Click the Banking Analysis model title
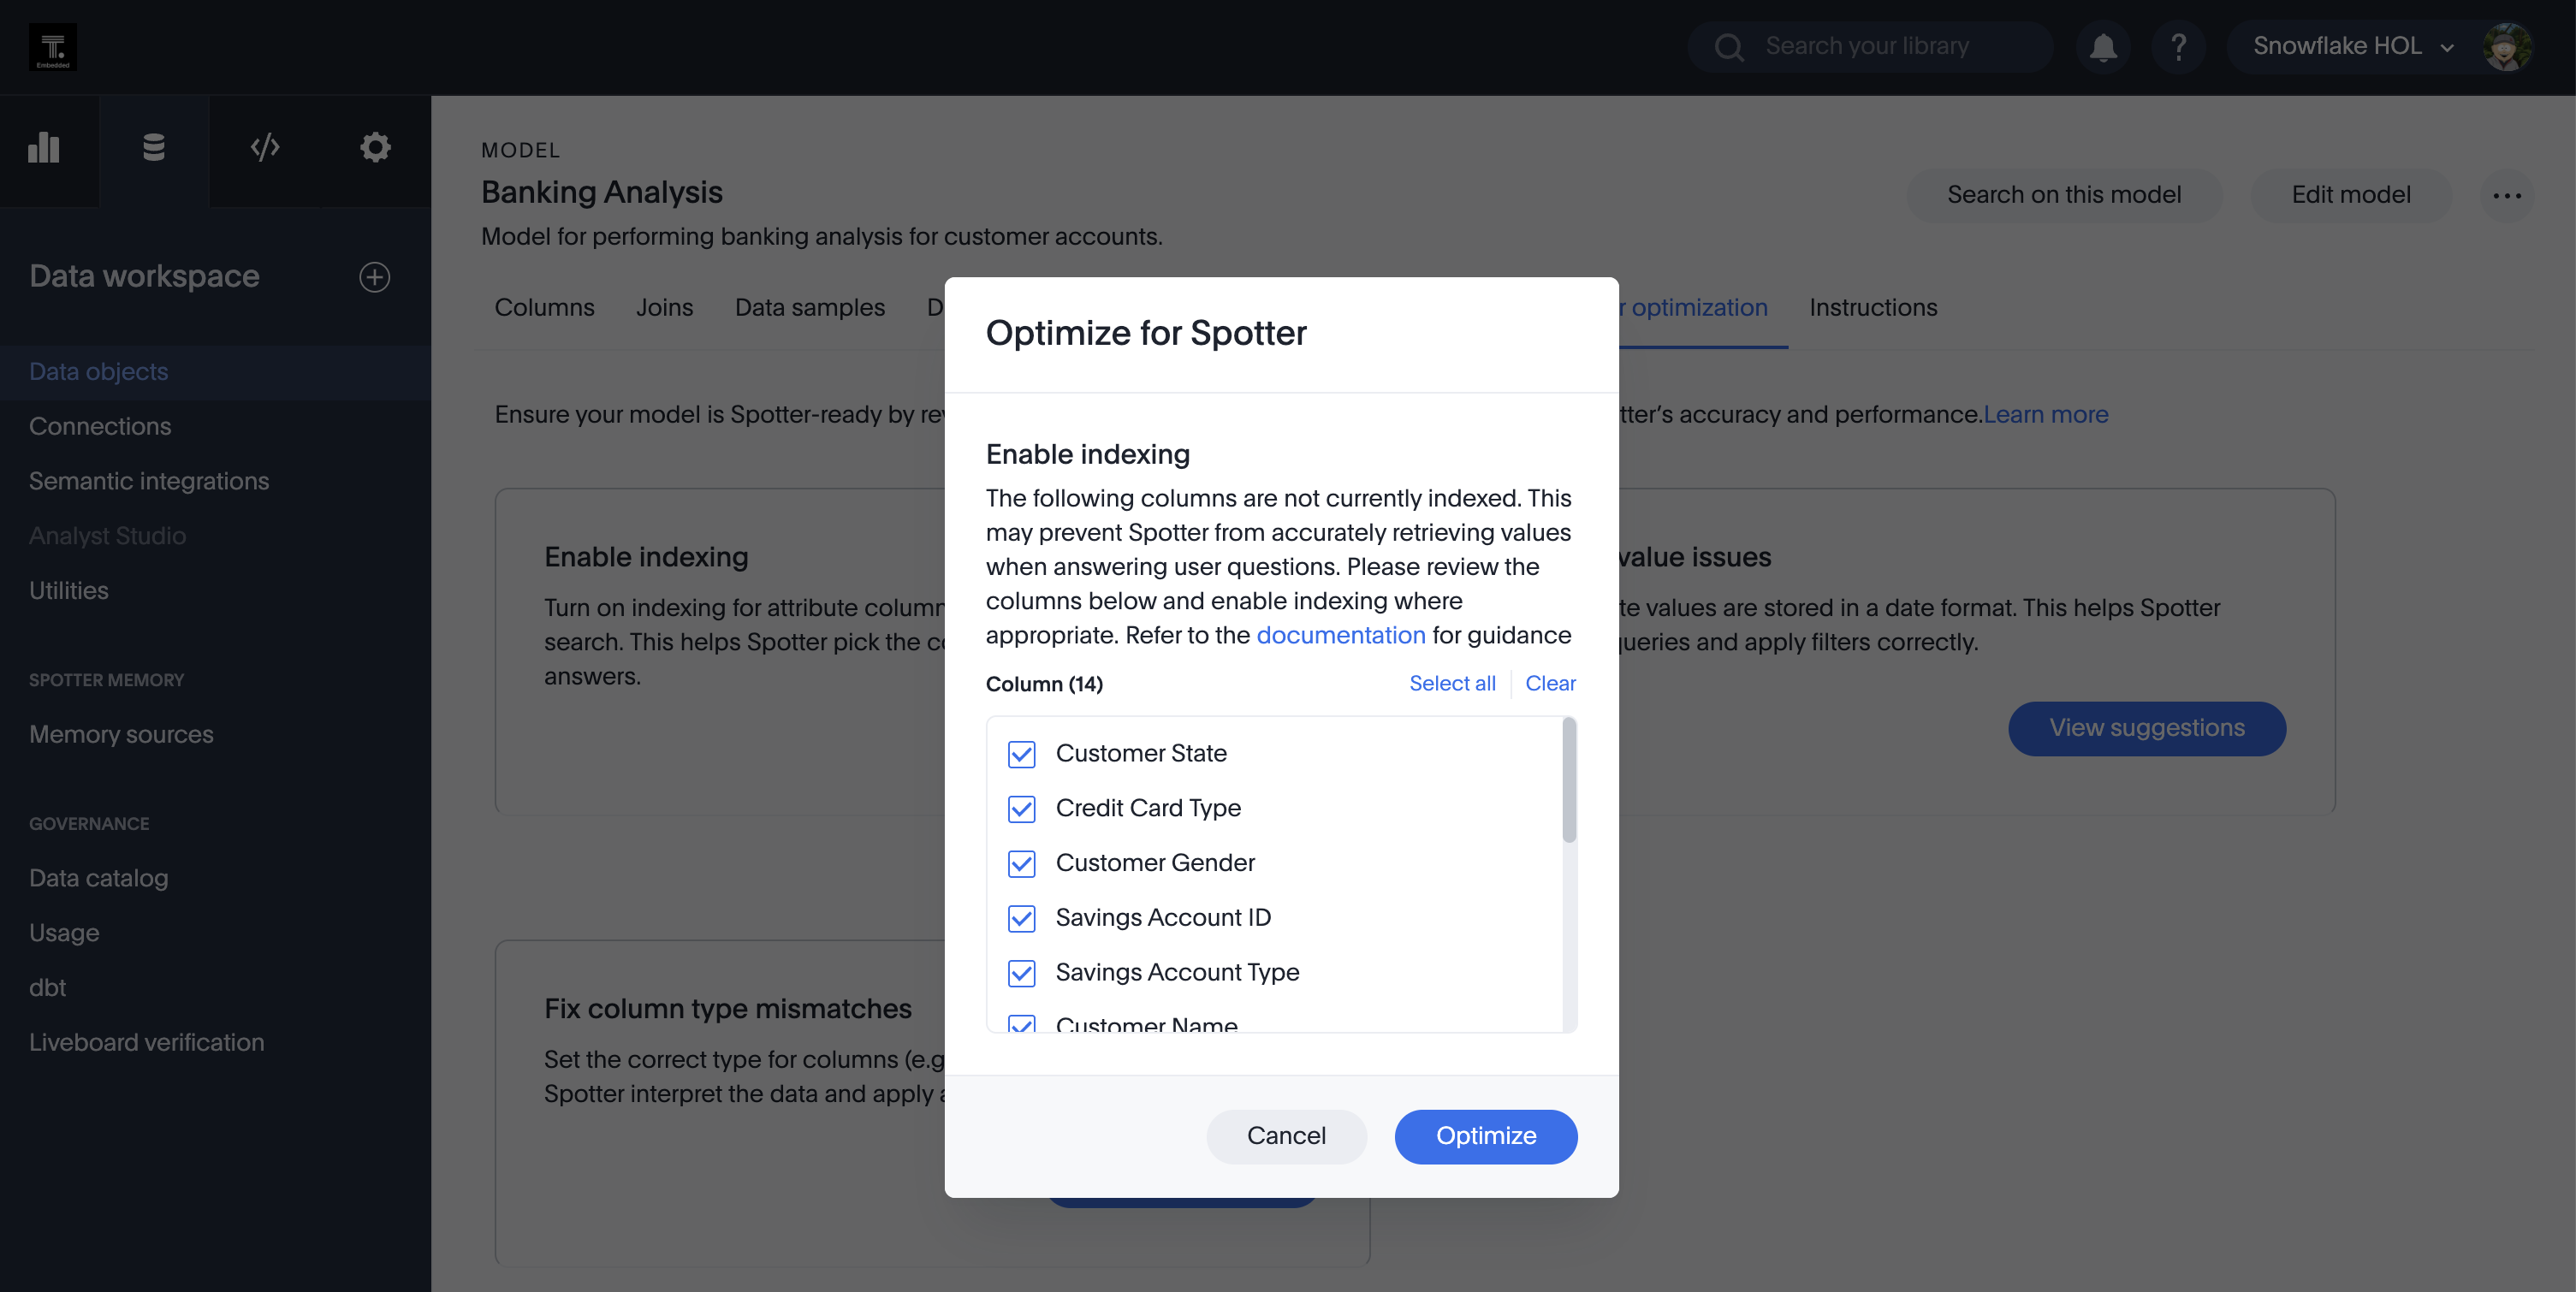Screen dimensions: 2576x1292 pyautogui.click(x=601, y=193)
